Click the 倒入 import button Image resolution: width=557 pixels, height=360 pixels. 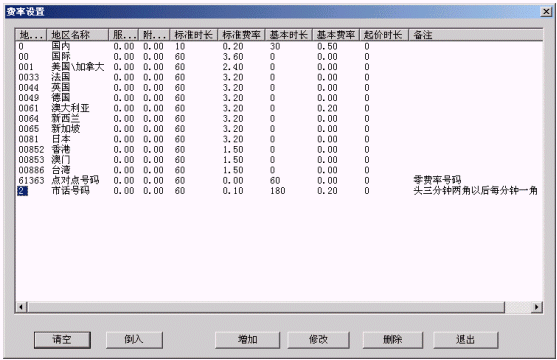tap(134, 340)
